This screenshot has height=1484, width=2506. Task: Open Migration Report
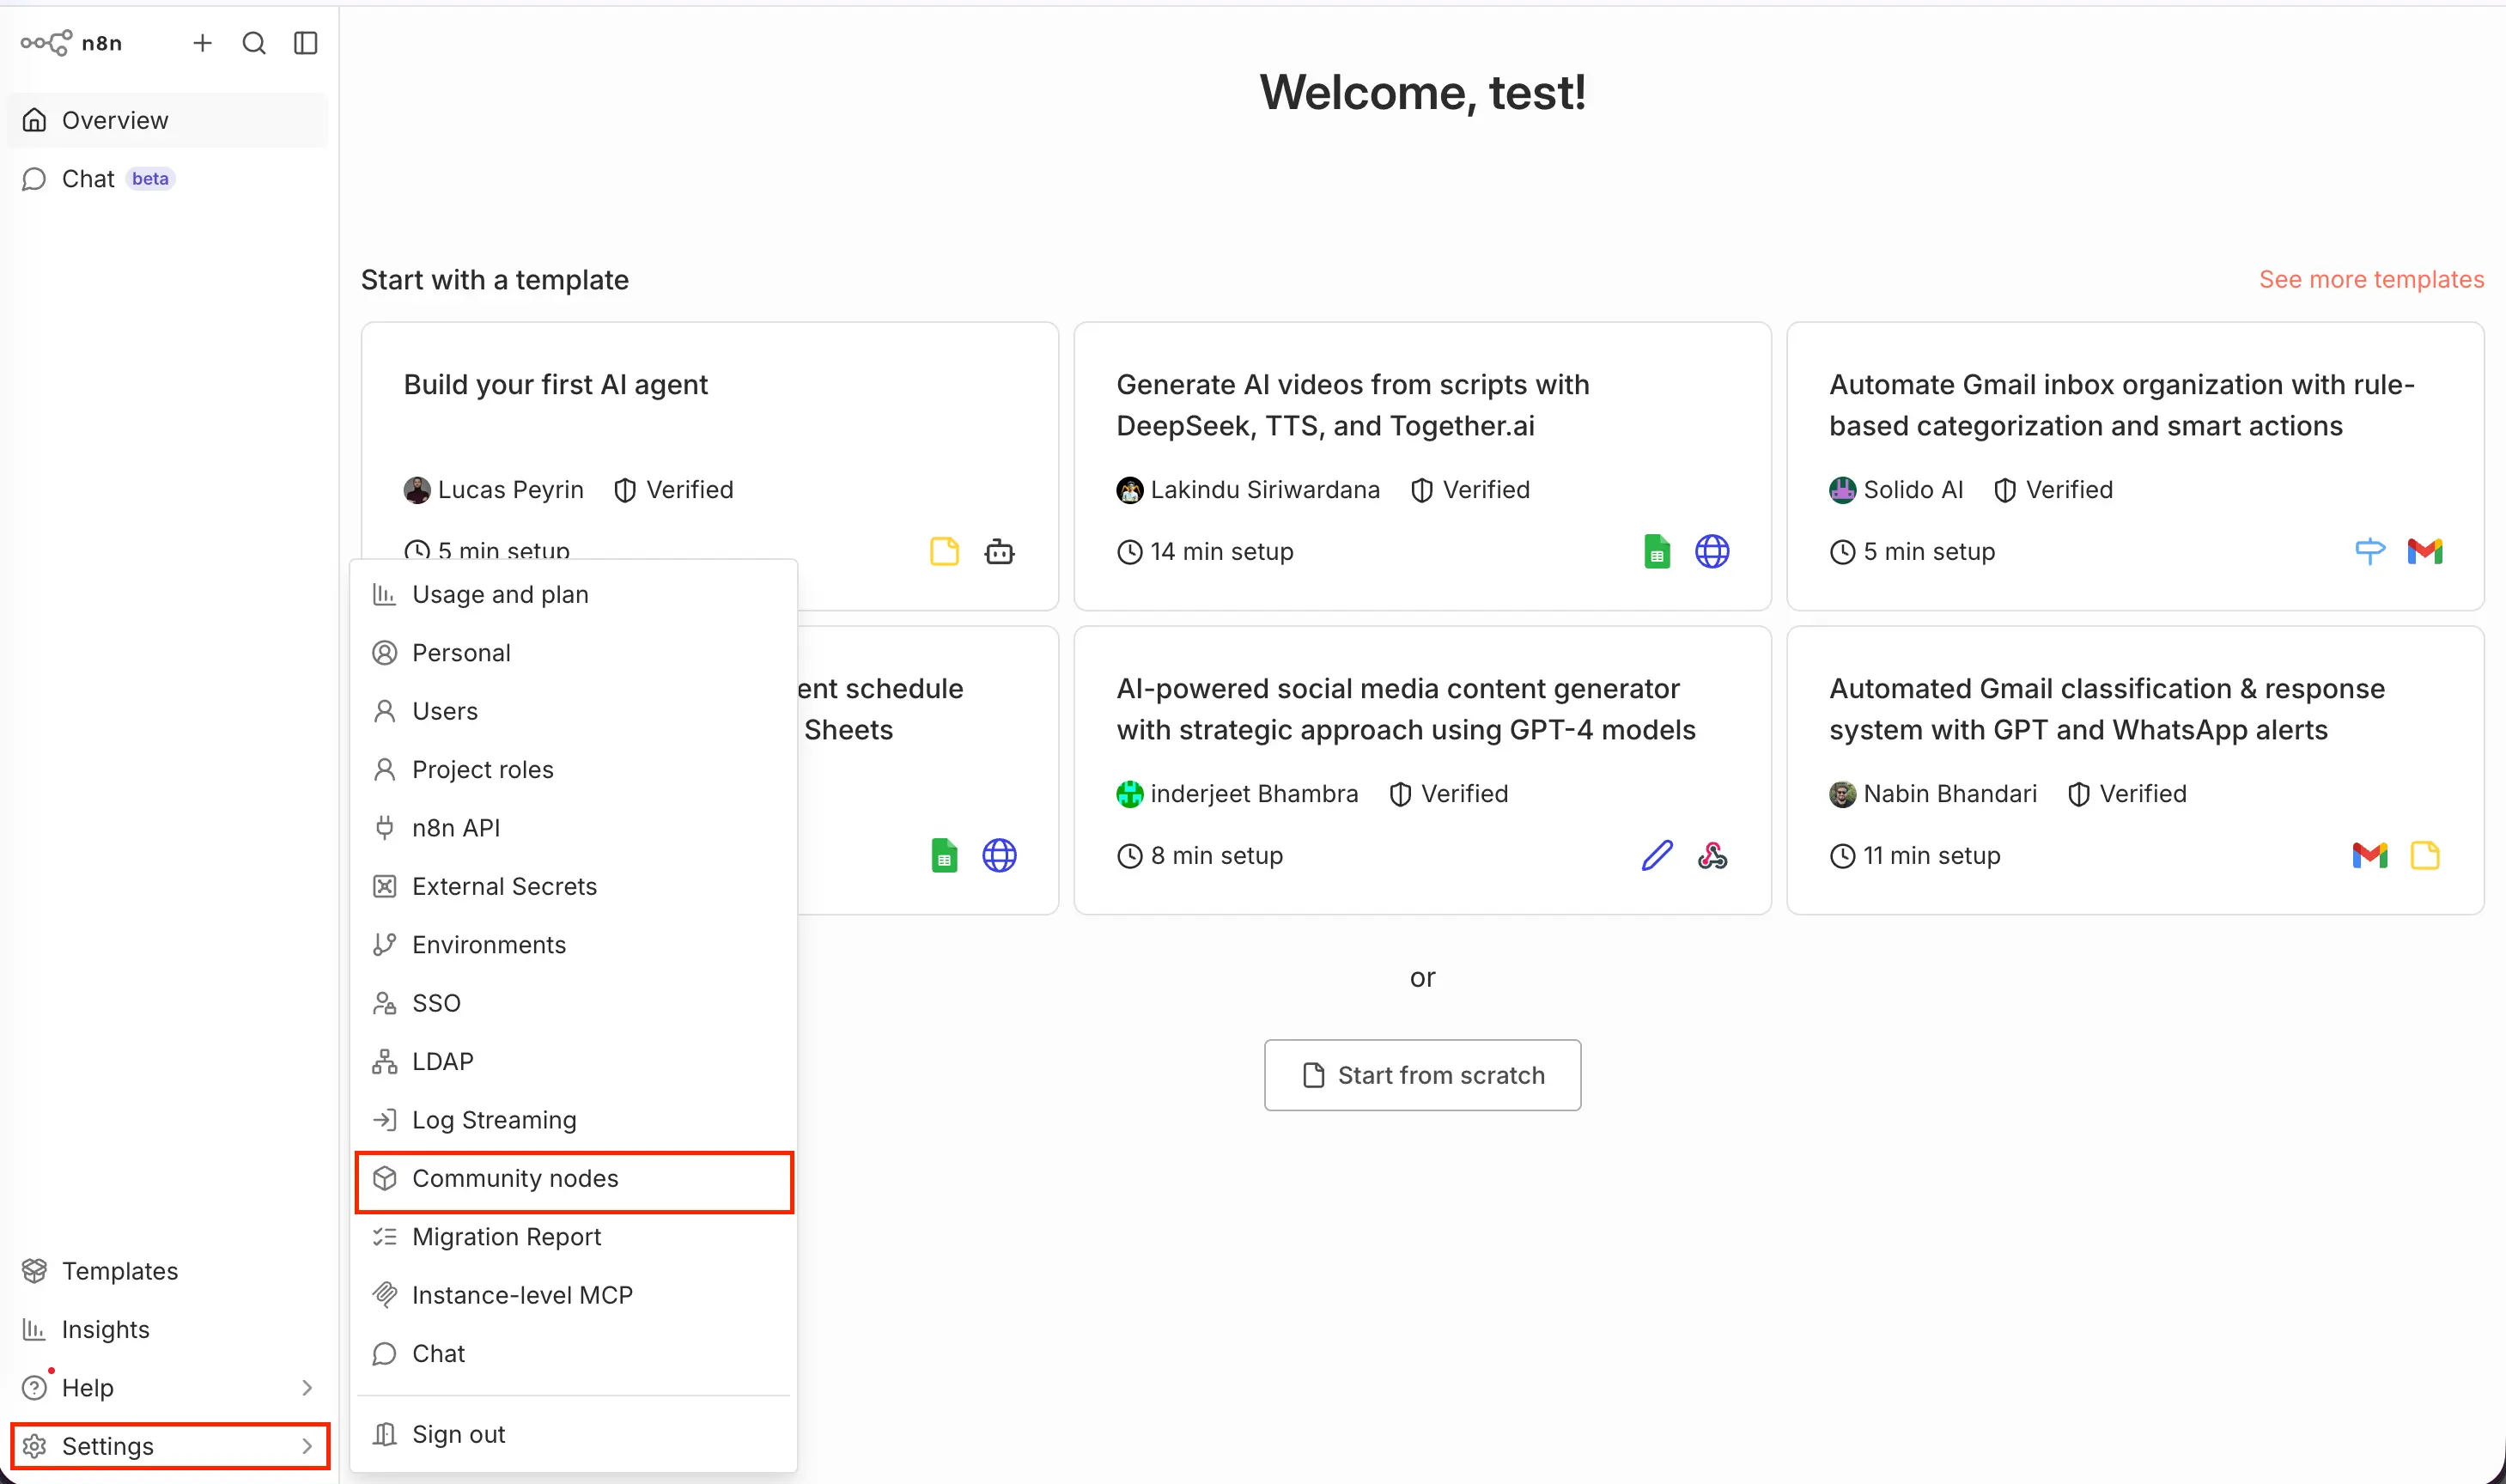pos(574,1237)
